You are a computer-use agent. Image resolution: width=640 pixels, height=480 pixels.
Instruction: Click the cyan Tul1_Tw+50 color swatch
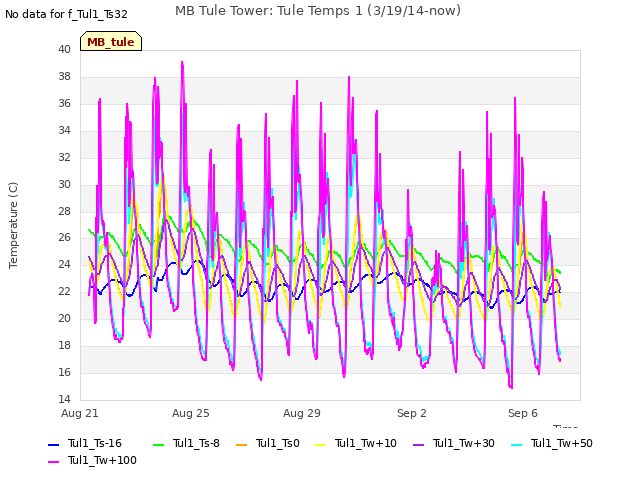517,444
